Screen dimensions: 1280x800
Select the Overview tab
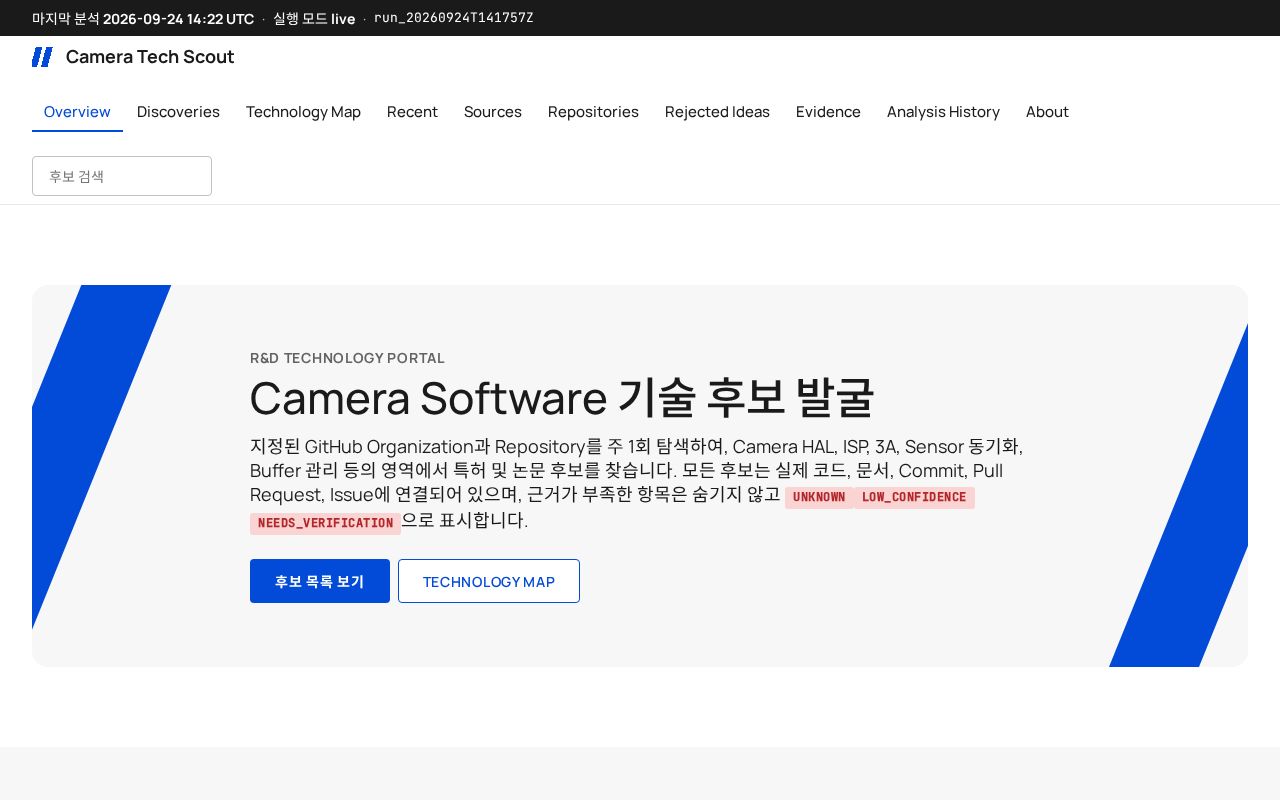pyautogui.click(x=77, y=112)
